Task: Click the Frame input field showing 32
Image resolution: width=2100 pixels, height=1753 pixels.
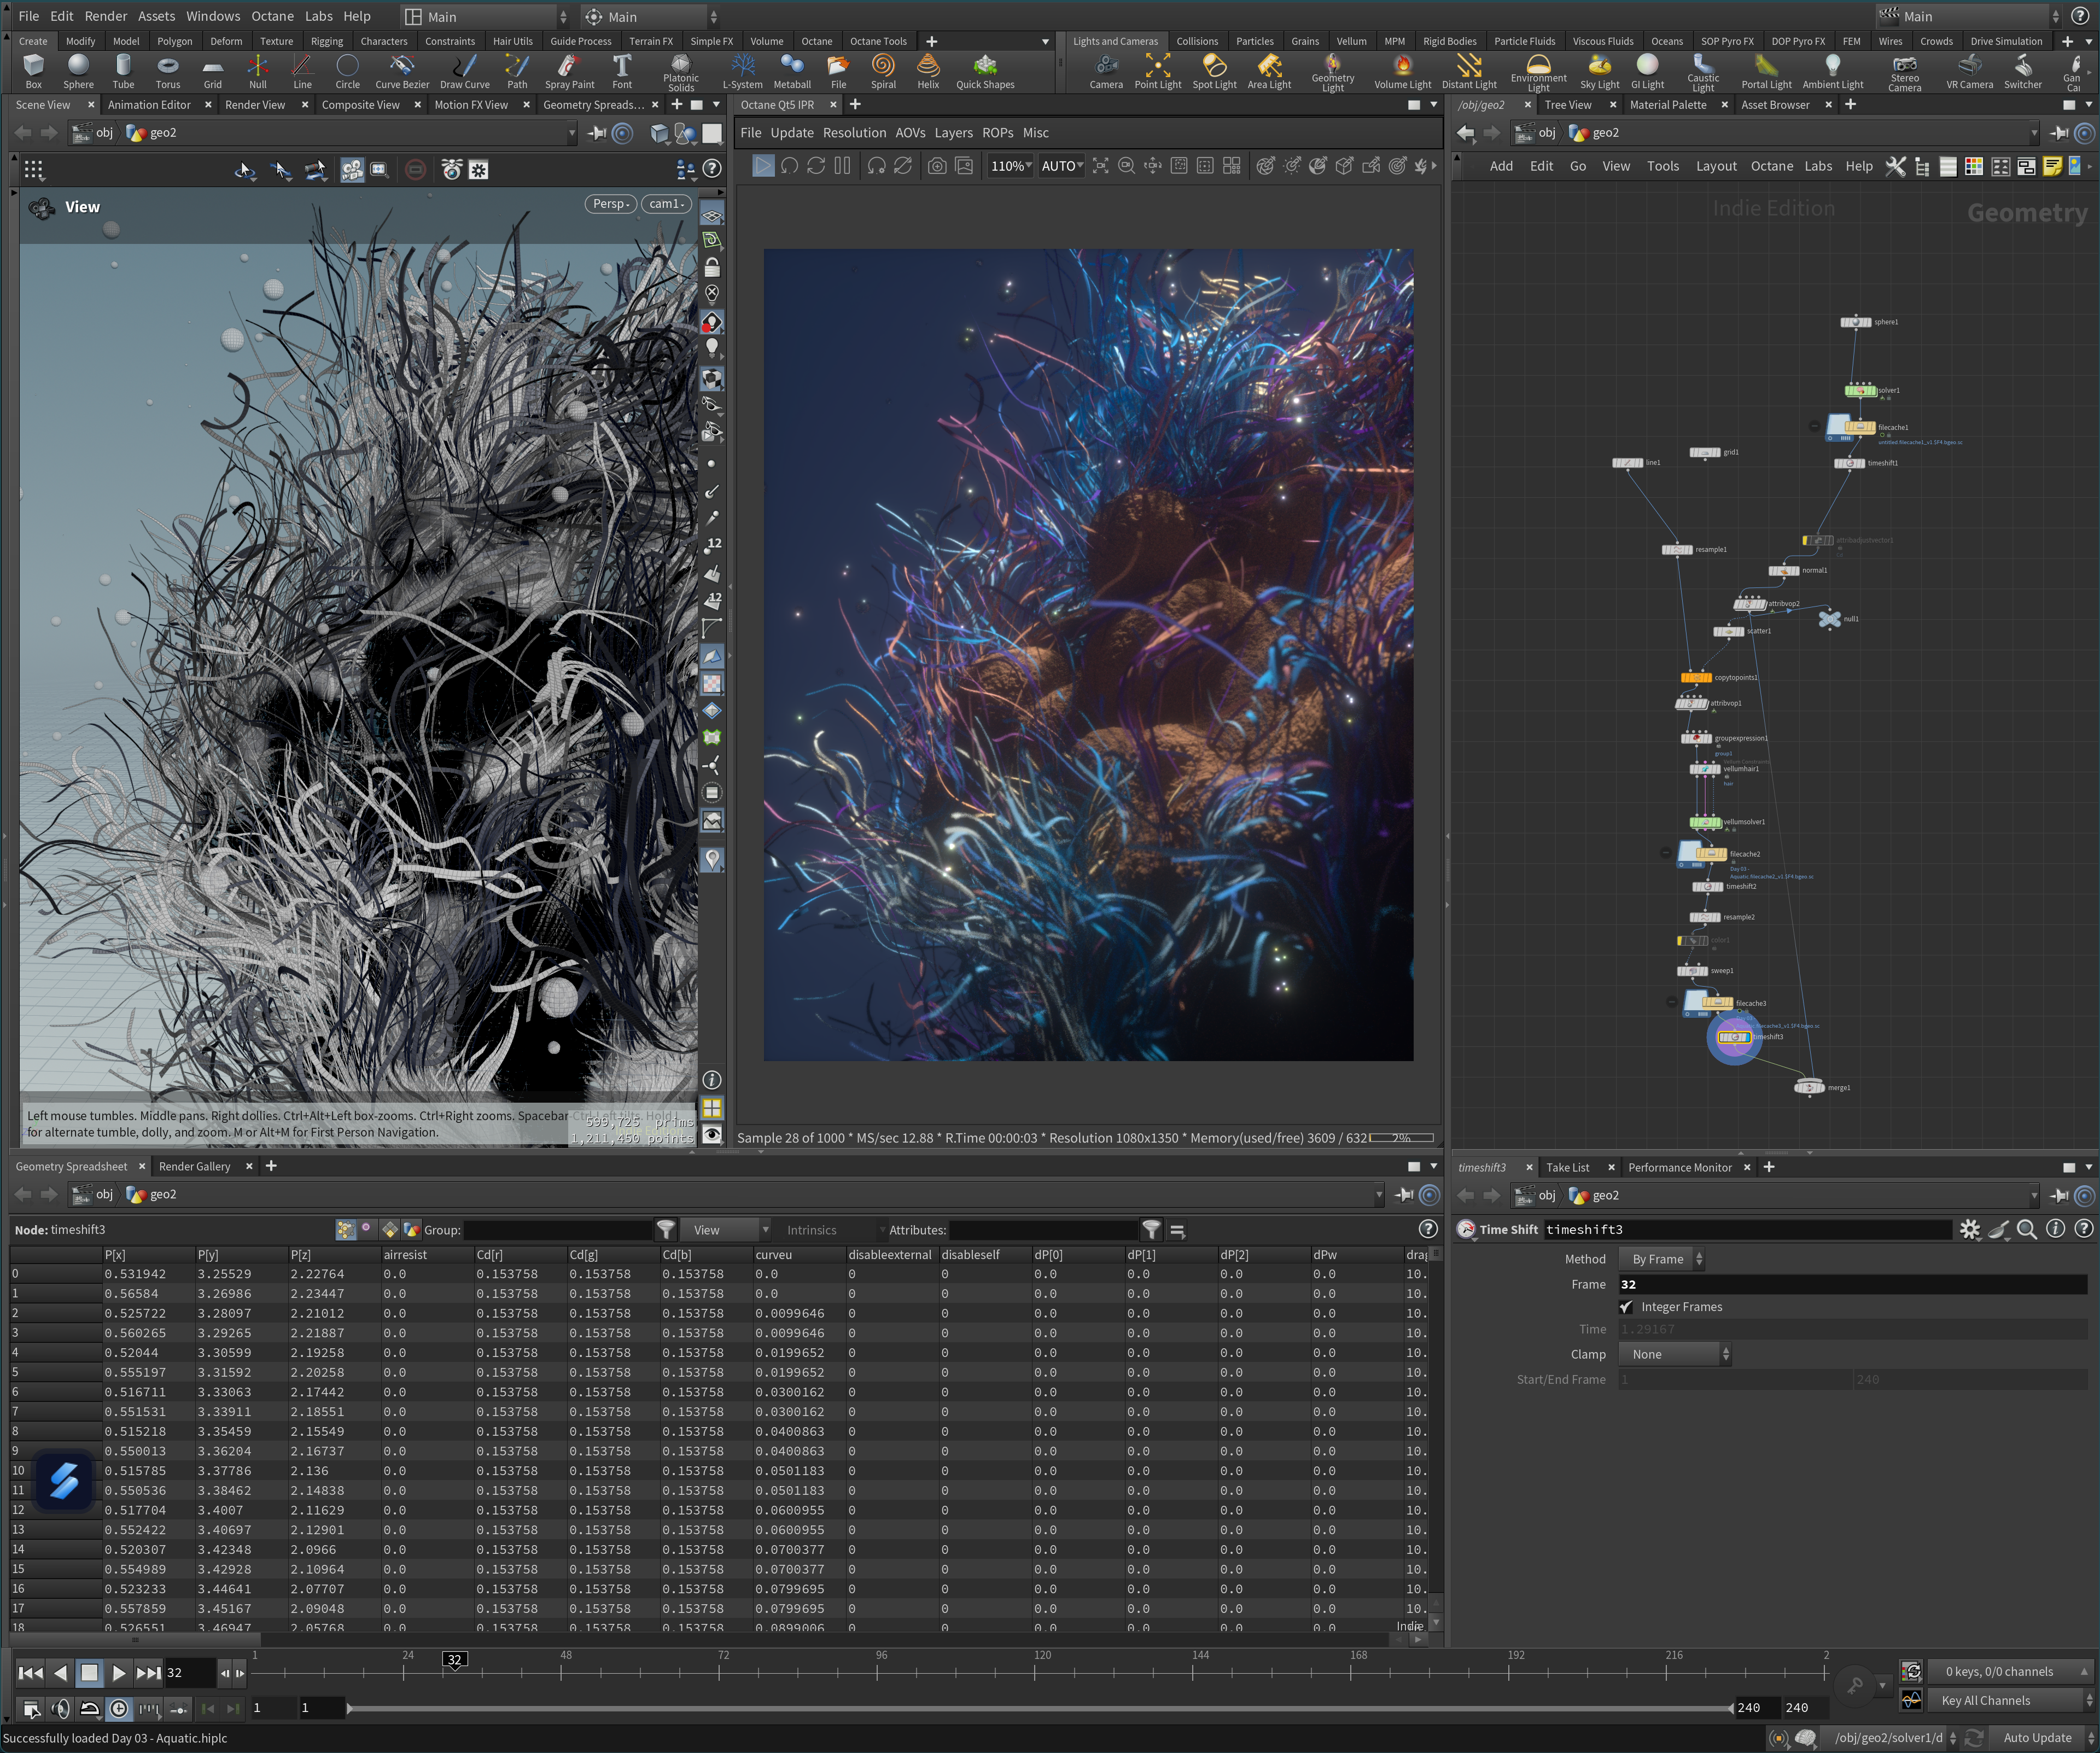Action: pos(1852,1284)
